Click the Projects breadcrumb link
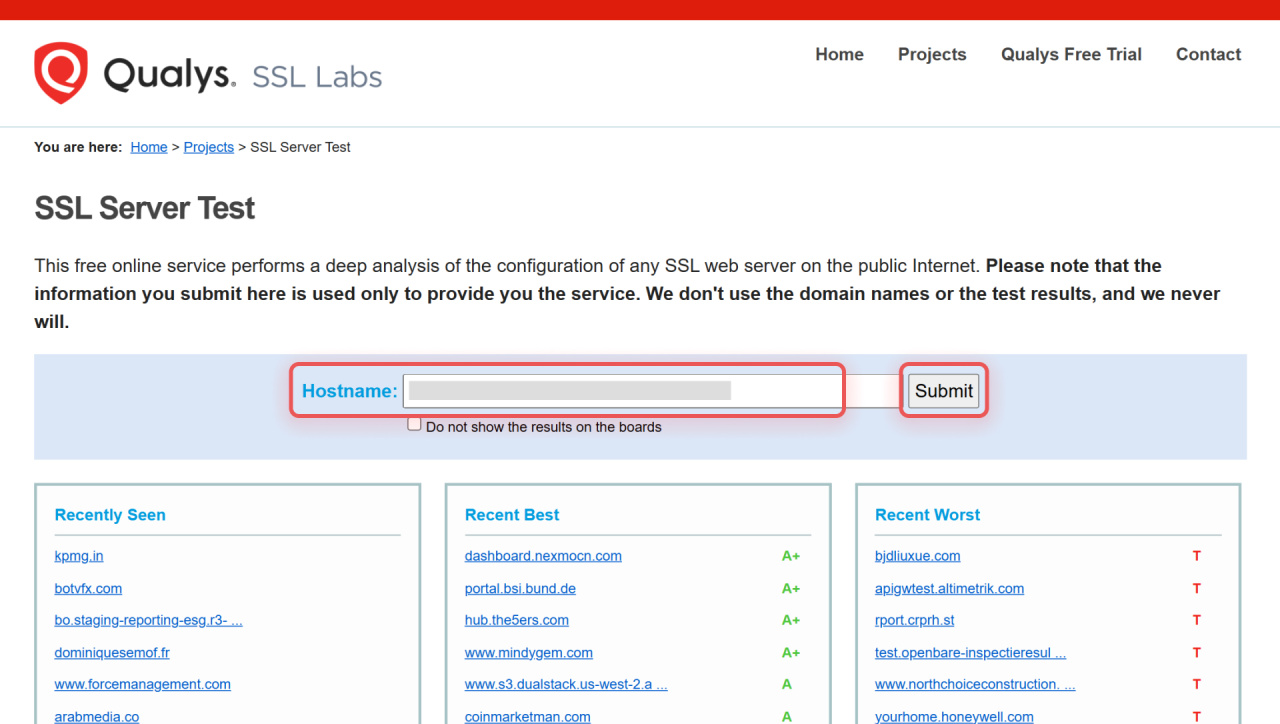Image resolution: width=1280 pixels, height=724 pixels. [x=209, y=147]
